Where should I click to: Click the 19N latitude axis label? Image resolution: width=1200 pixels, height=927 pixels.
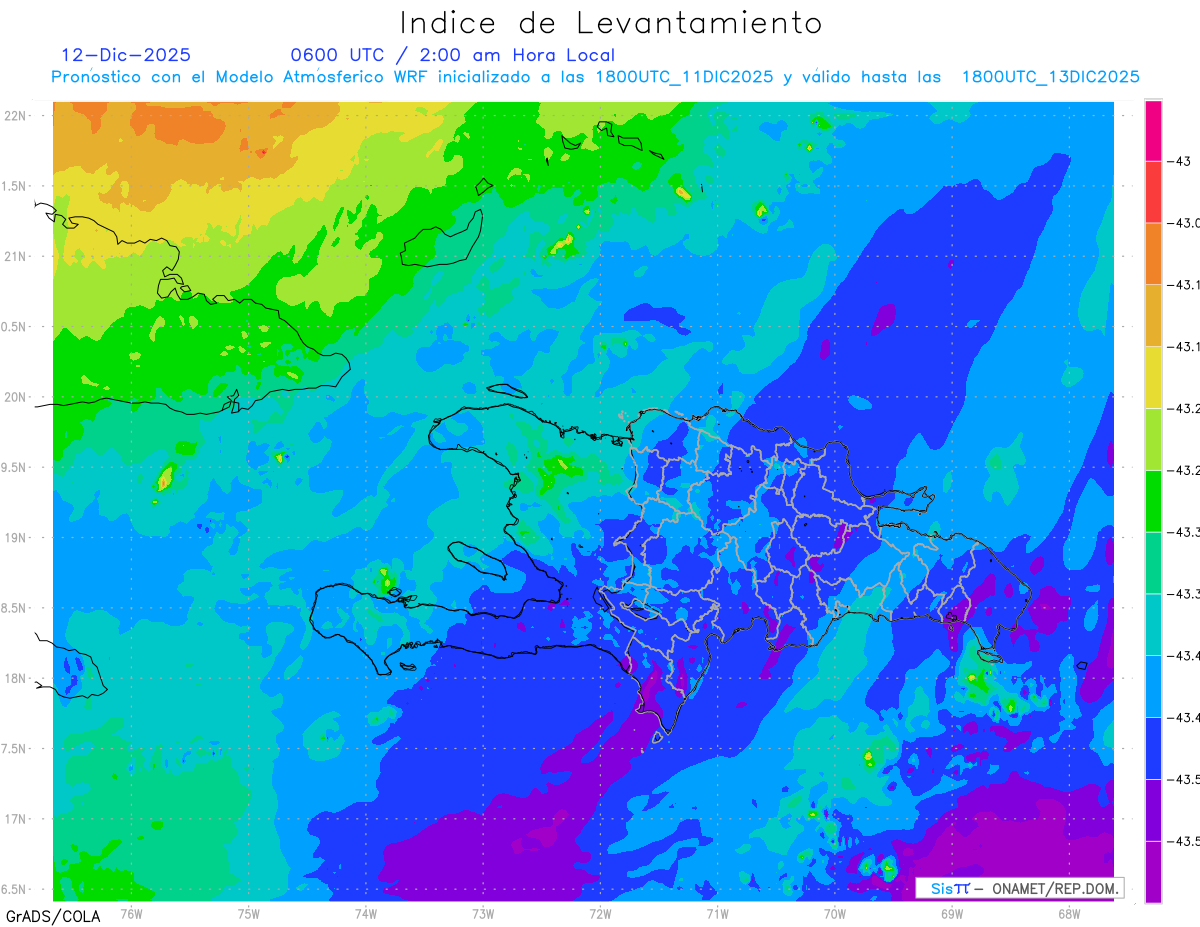pos(14,537)
